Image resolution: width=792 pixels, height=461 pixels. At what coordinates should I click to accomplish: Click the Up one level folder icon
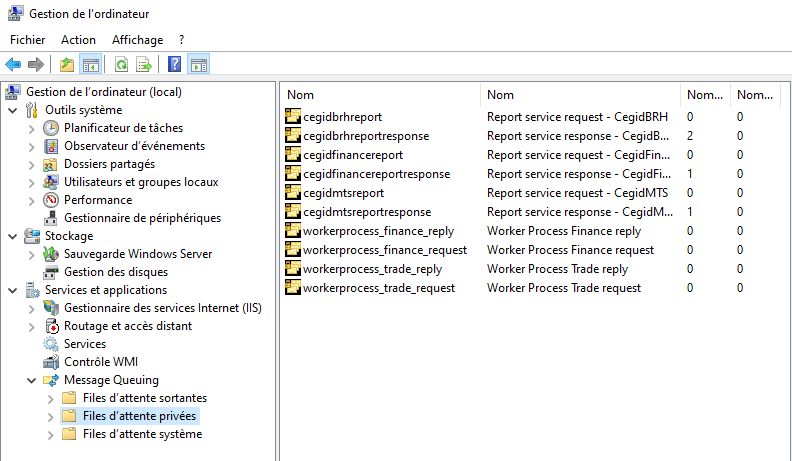point(67,65)
